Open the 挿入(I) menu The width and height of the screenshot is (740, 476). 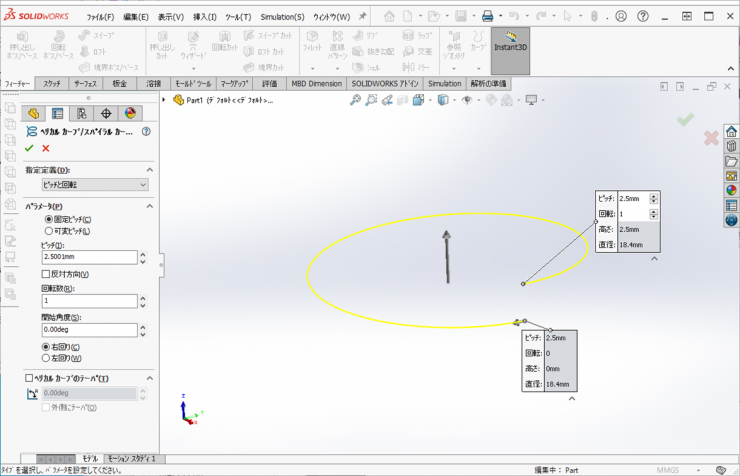click(204, 17)
